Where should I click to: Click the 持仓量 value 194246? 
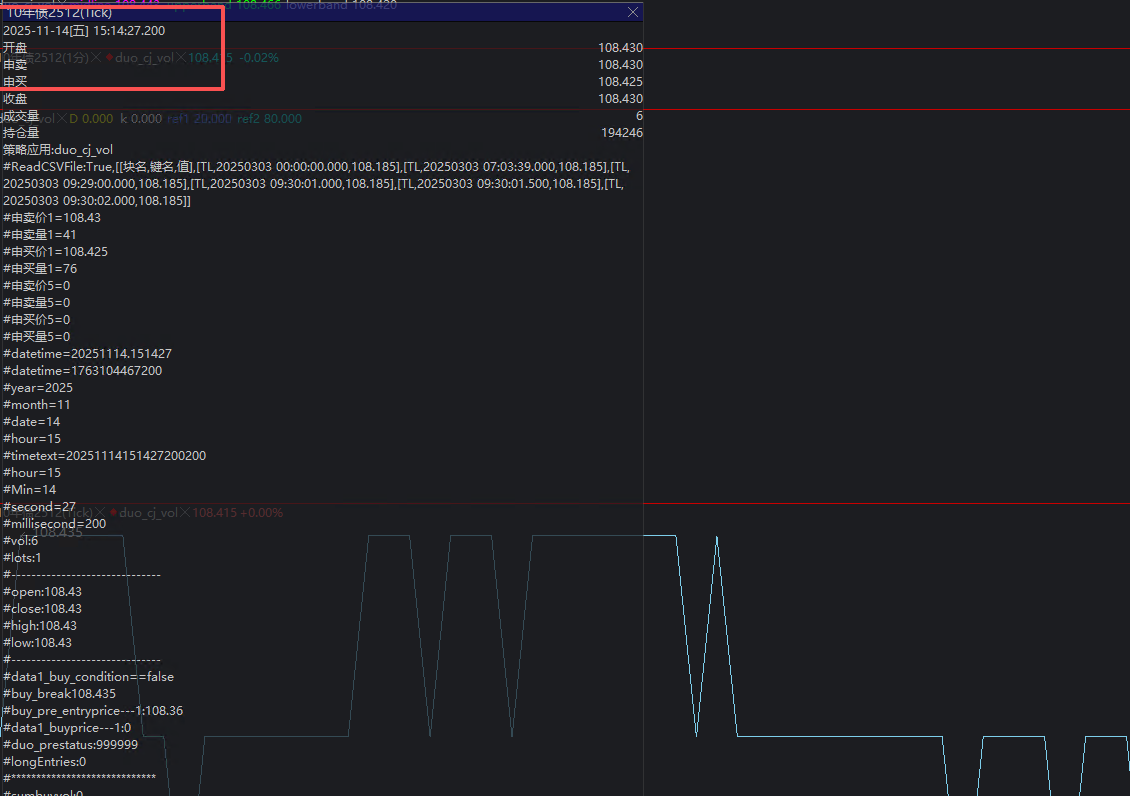click(621, 133)
